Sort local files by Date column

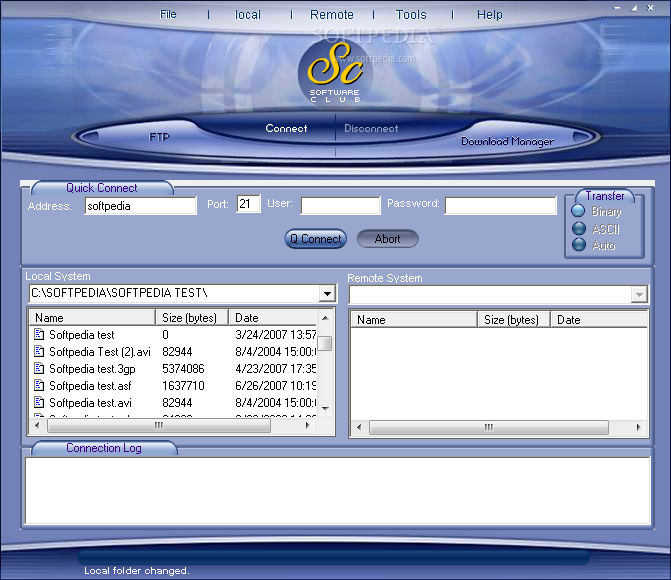point(273,318)
